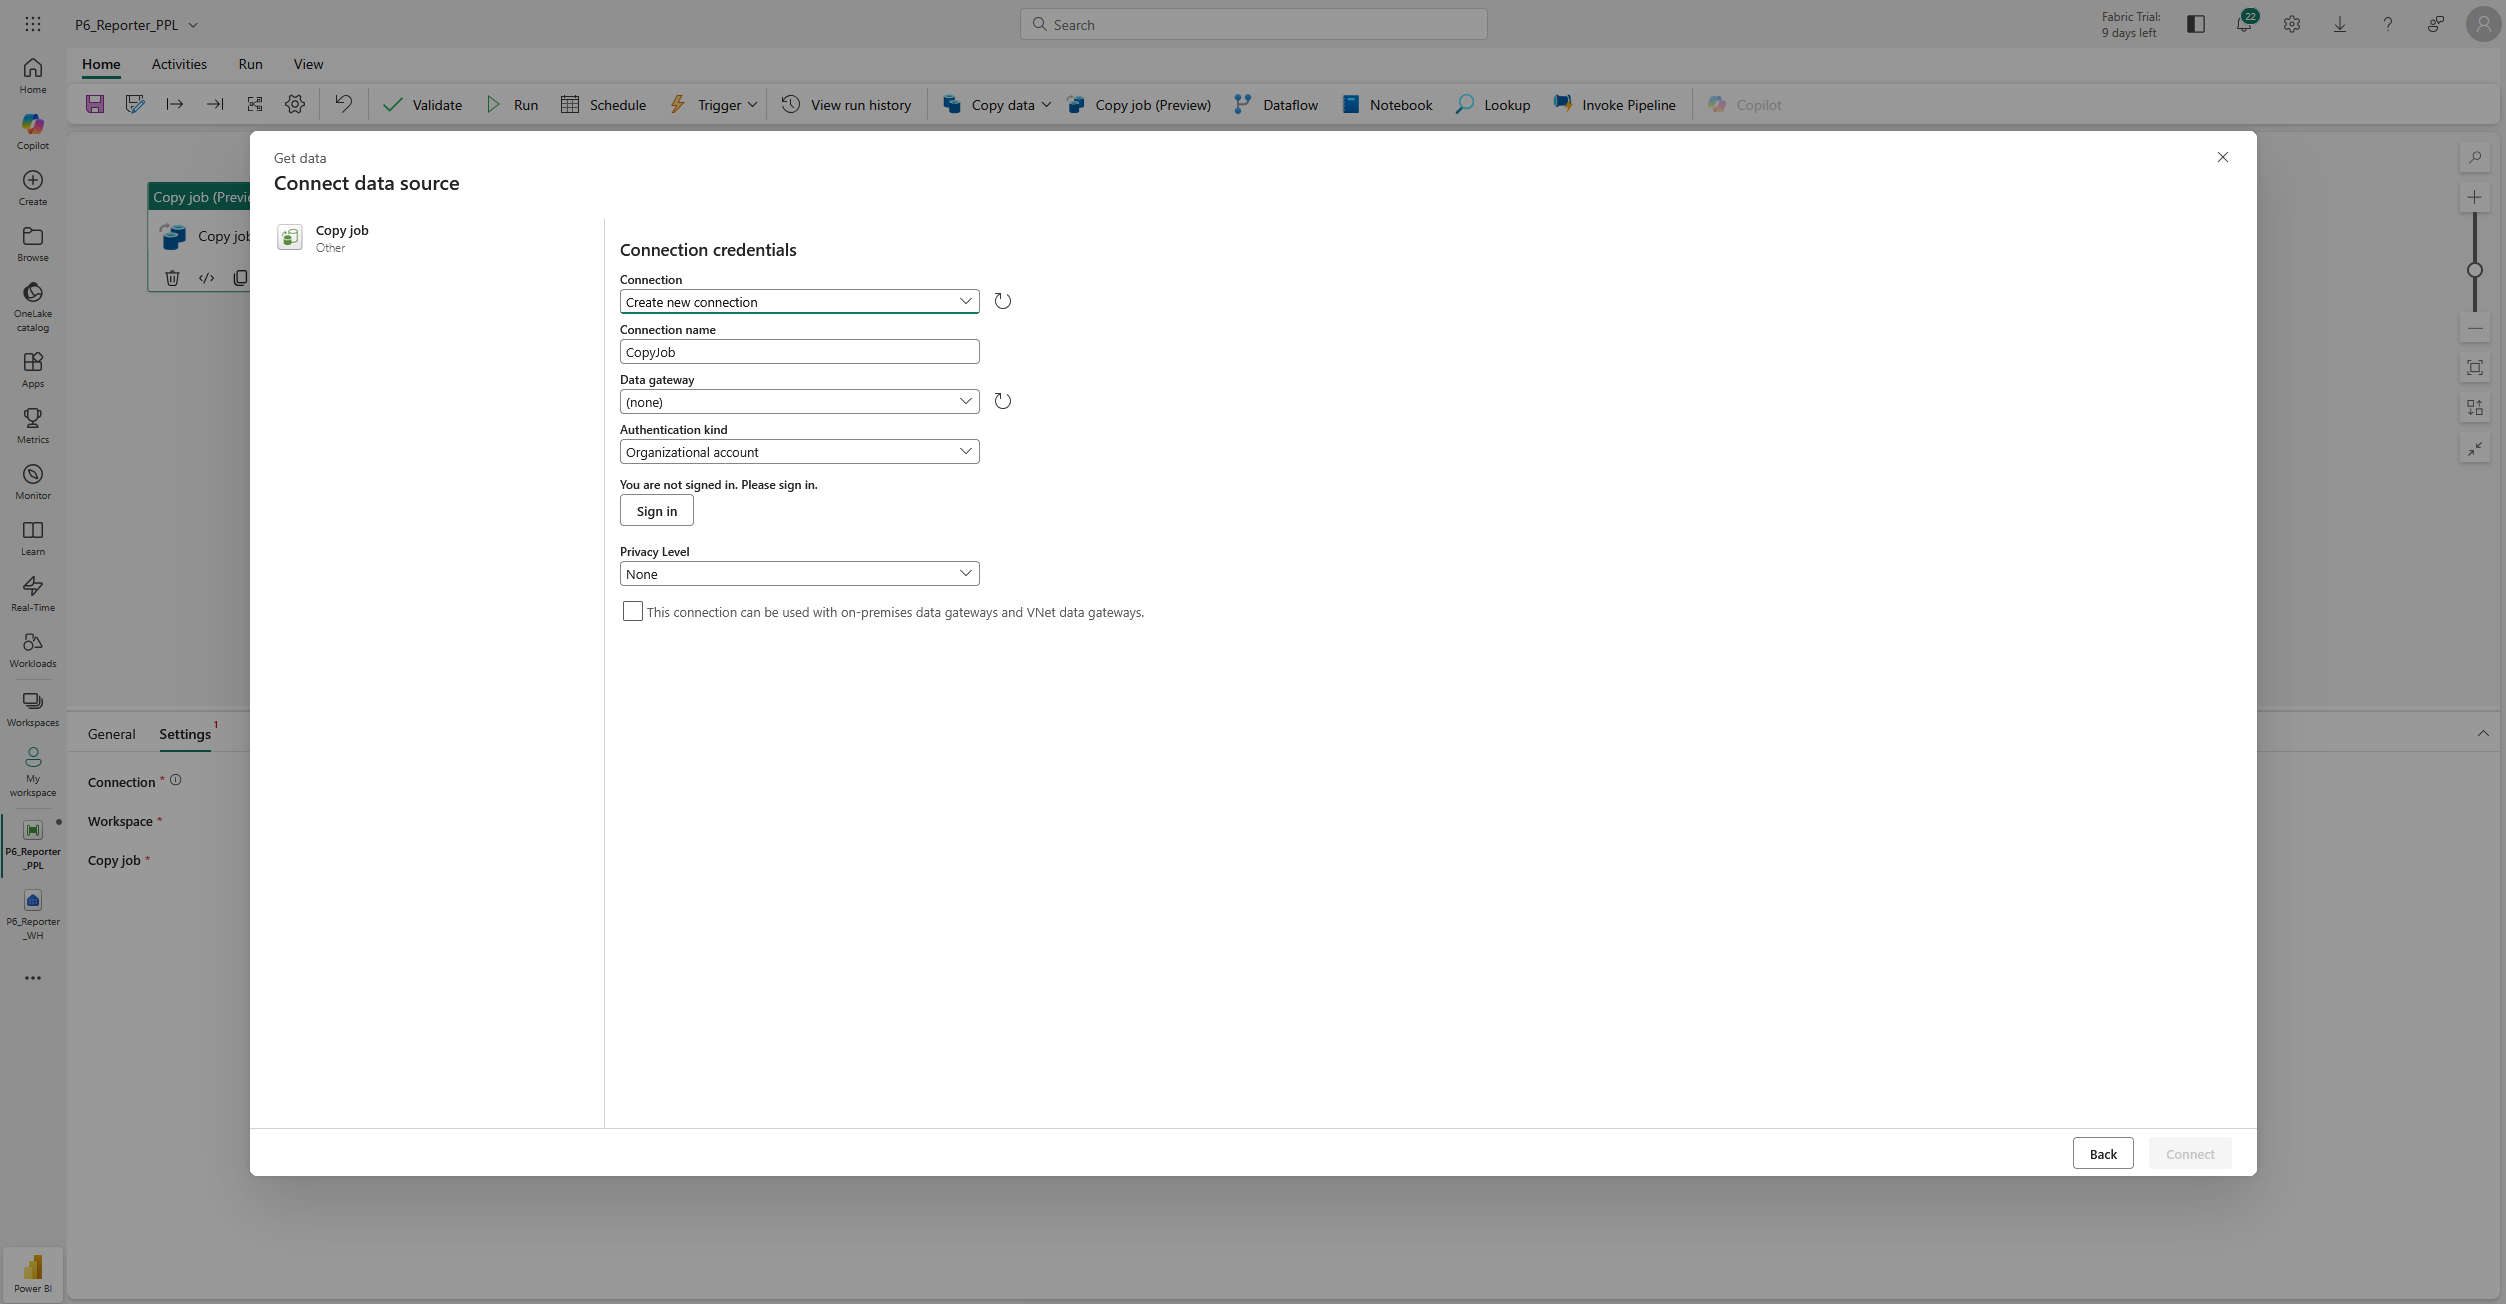
Task: Click the Back button
Action: tap(2102, 1153)
